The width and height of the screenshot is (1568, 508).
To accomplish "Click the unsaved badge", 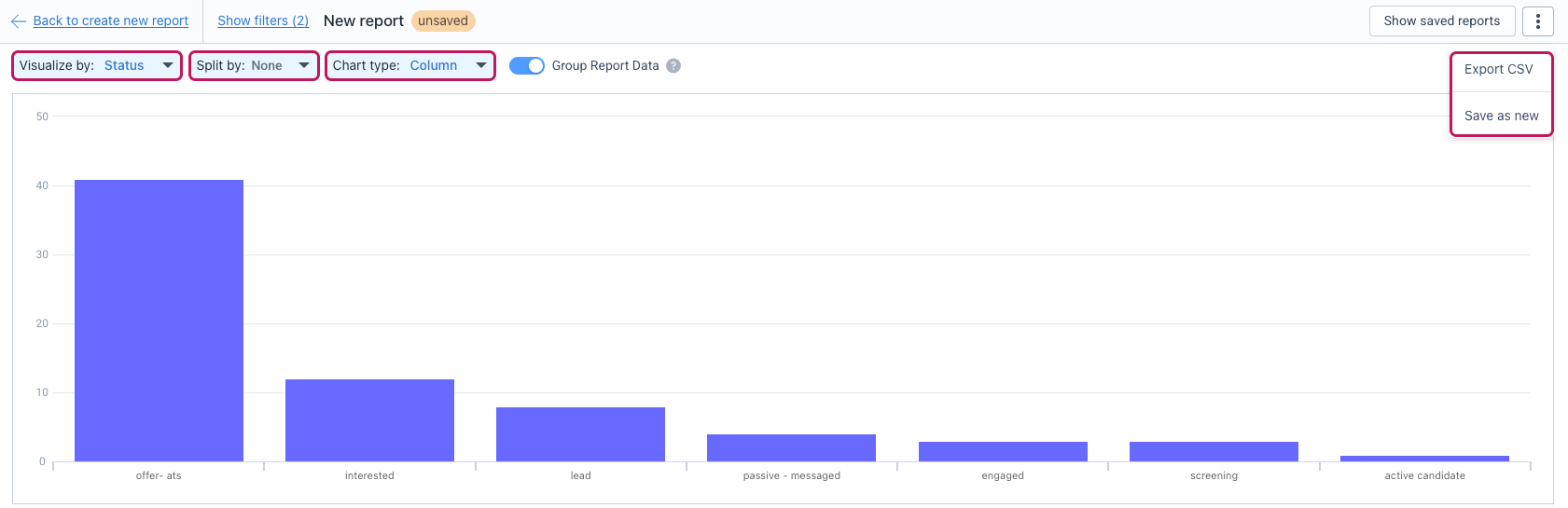I will coord(443,20).
